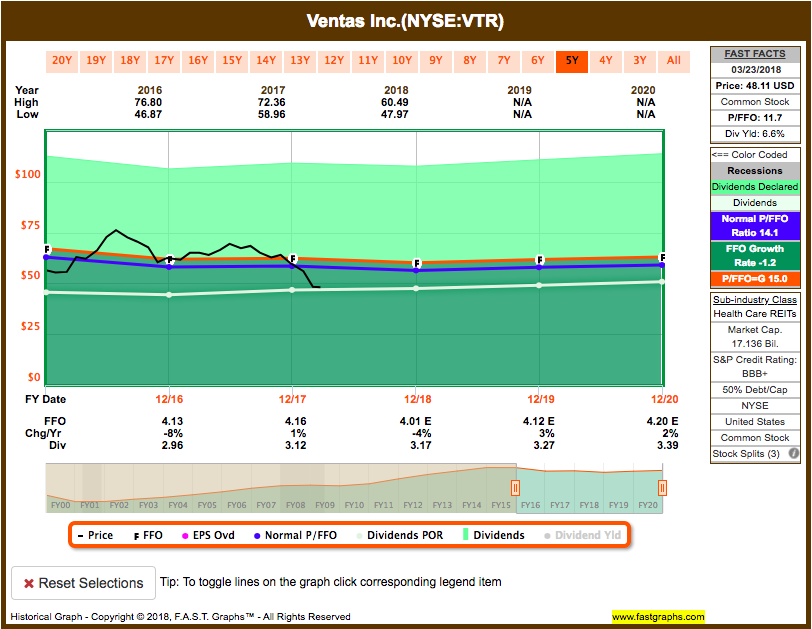Click the FFO Growth Rate -1.2 box
The width and height of the screenshot is (812, 629).
(x=755, y=256)
